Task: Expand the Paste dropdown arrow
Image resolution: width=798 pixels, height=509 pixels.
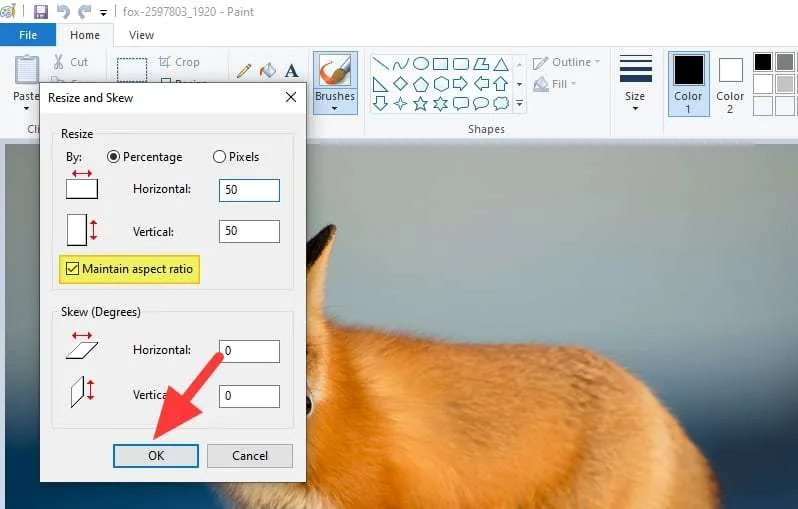Action: tap(26, 108)
